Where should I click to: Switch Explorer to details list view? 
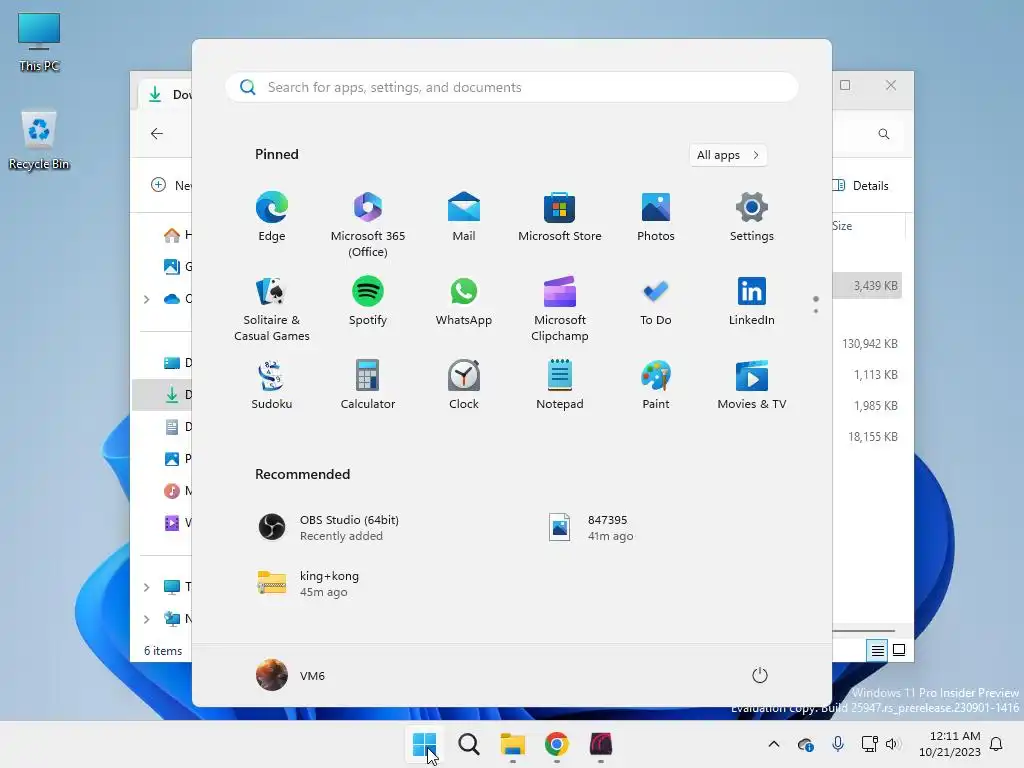pyautogui.click(x=877, y=650)
